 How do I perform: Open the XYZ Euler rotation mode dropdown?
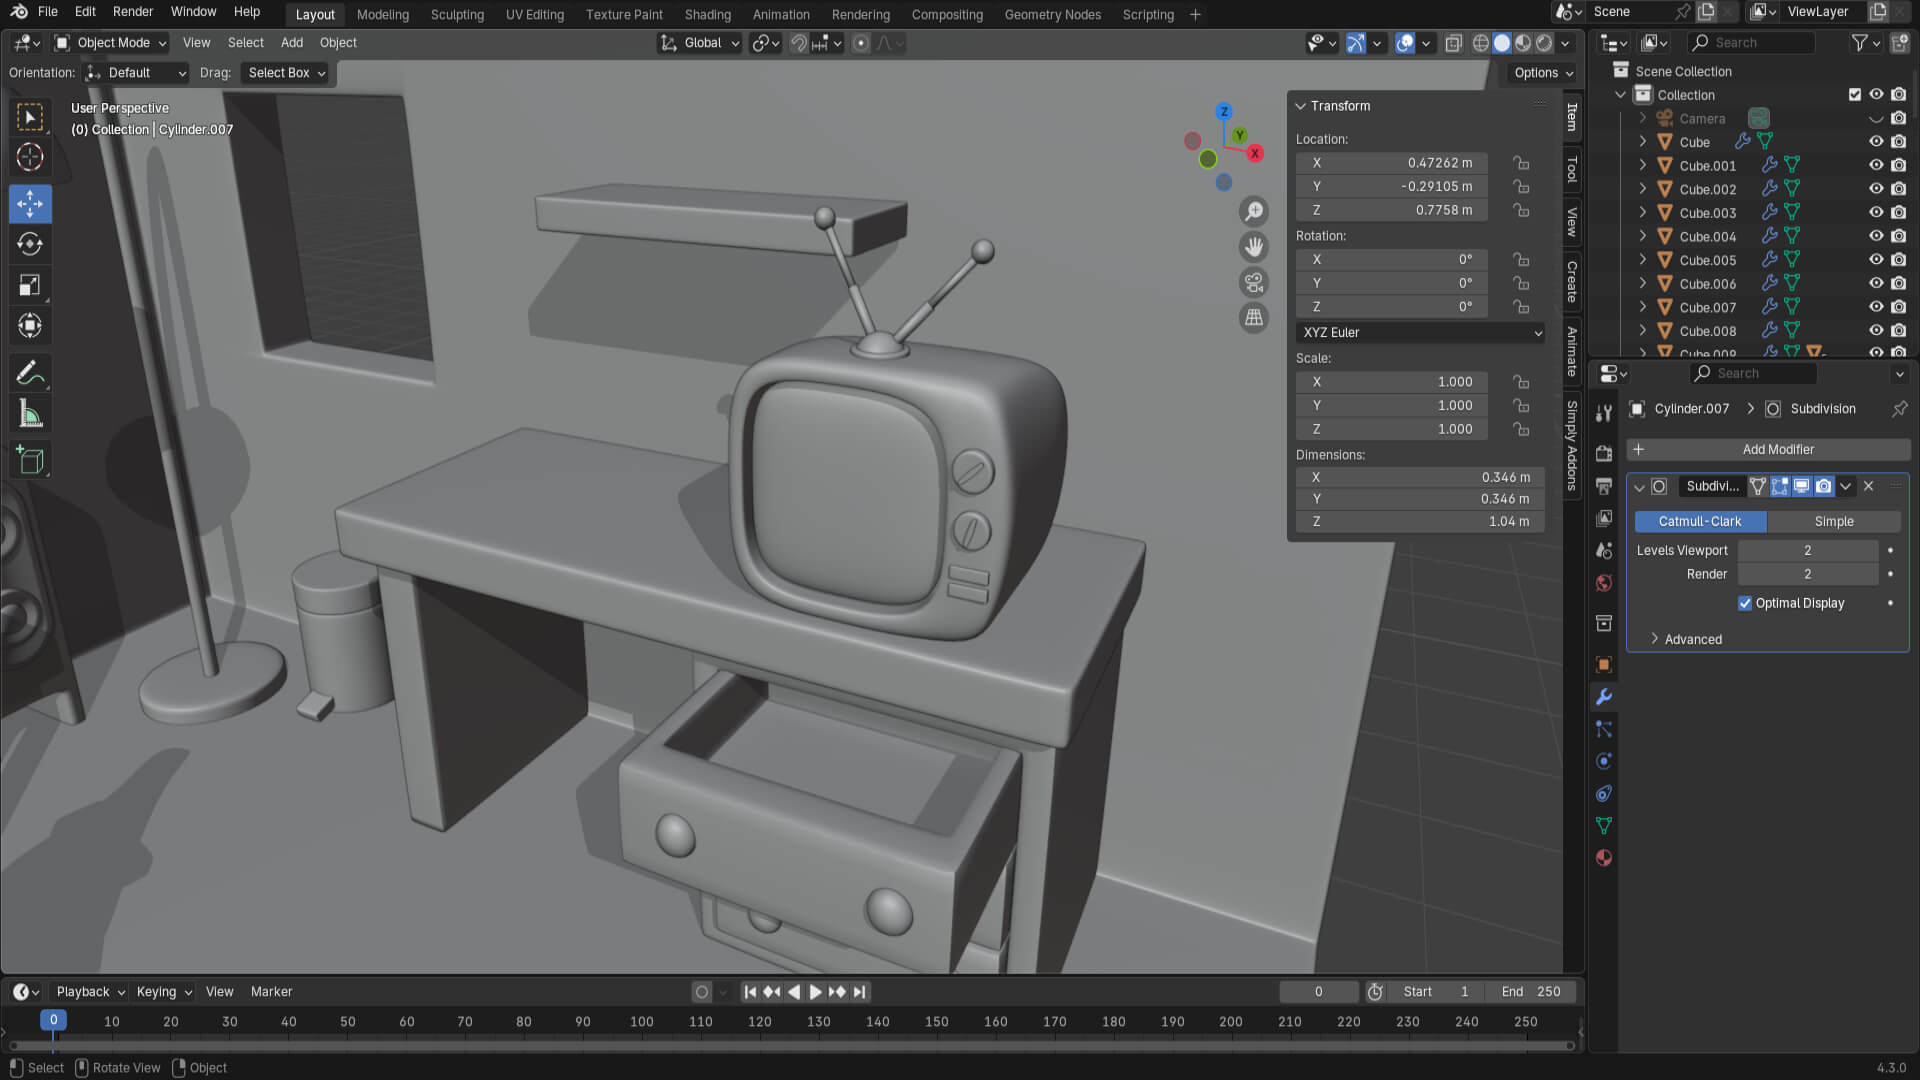coord(1420,333)
